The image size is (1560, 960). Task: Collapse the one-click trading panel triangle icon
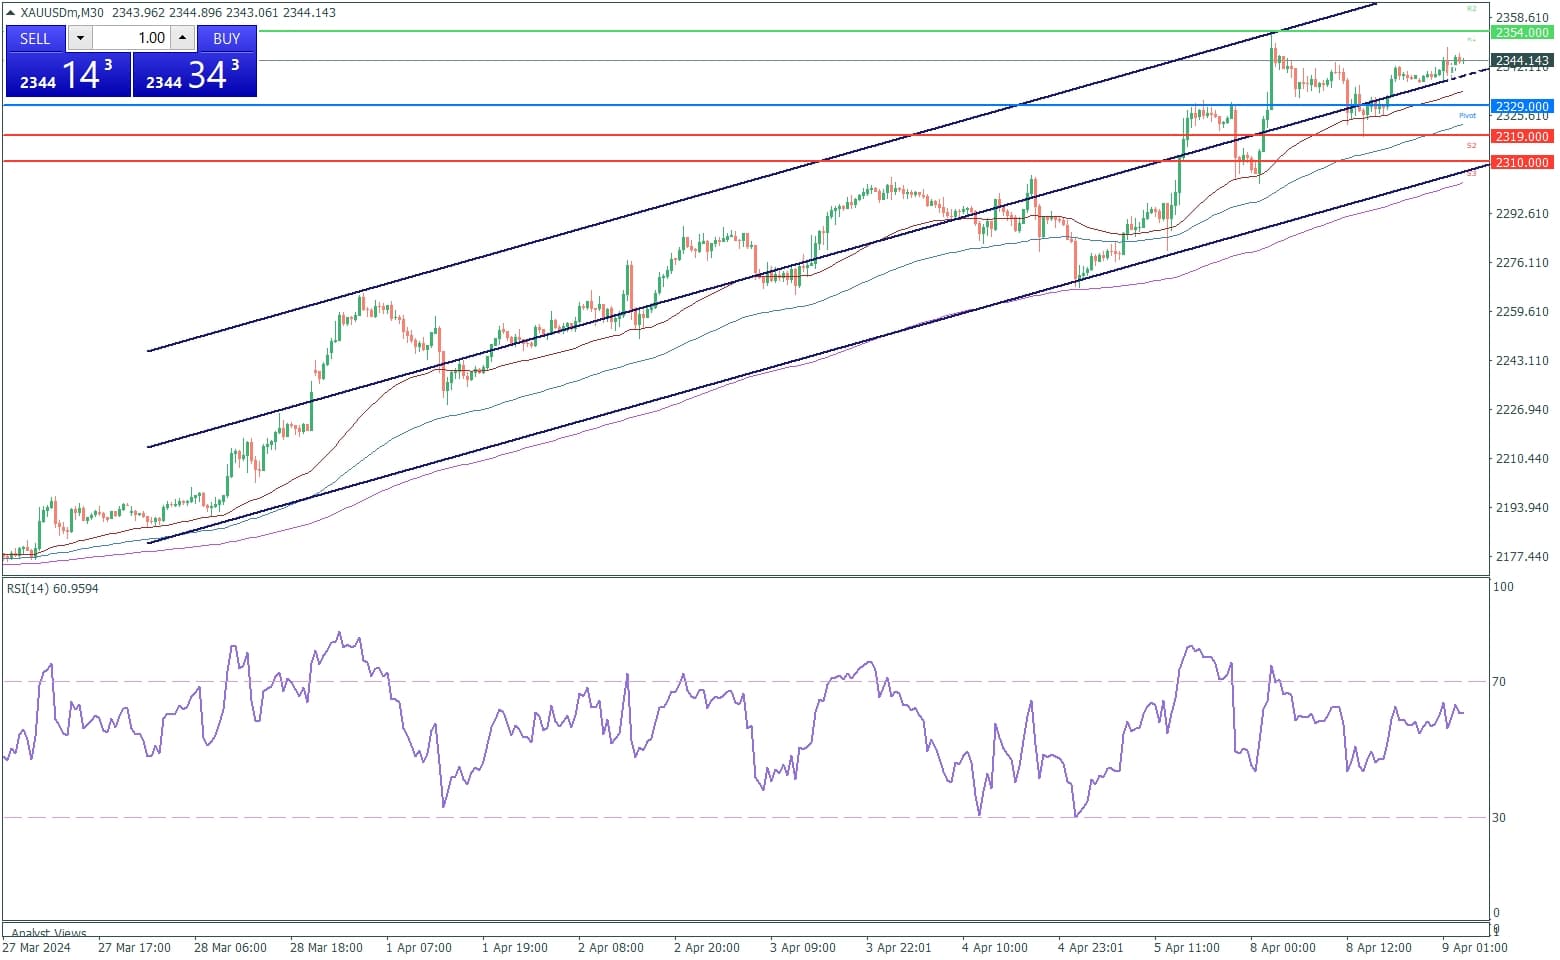click(x=10, y=13)
